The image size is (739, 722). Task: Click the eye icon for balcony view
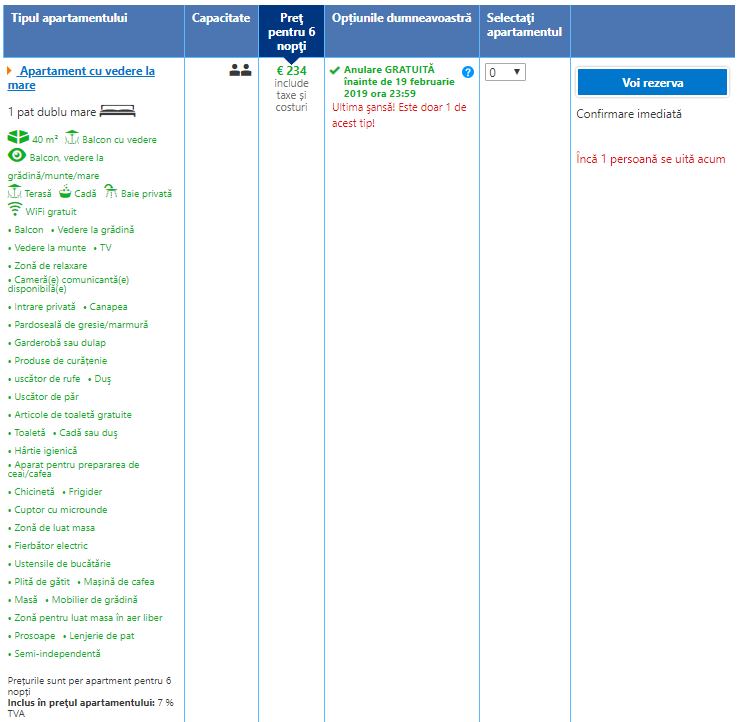point(16,156)
